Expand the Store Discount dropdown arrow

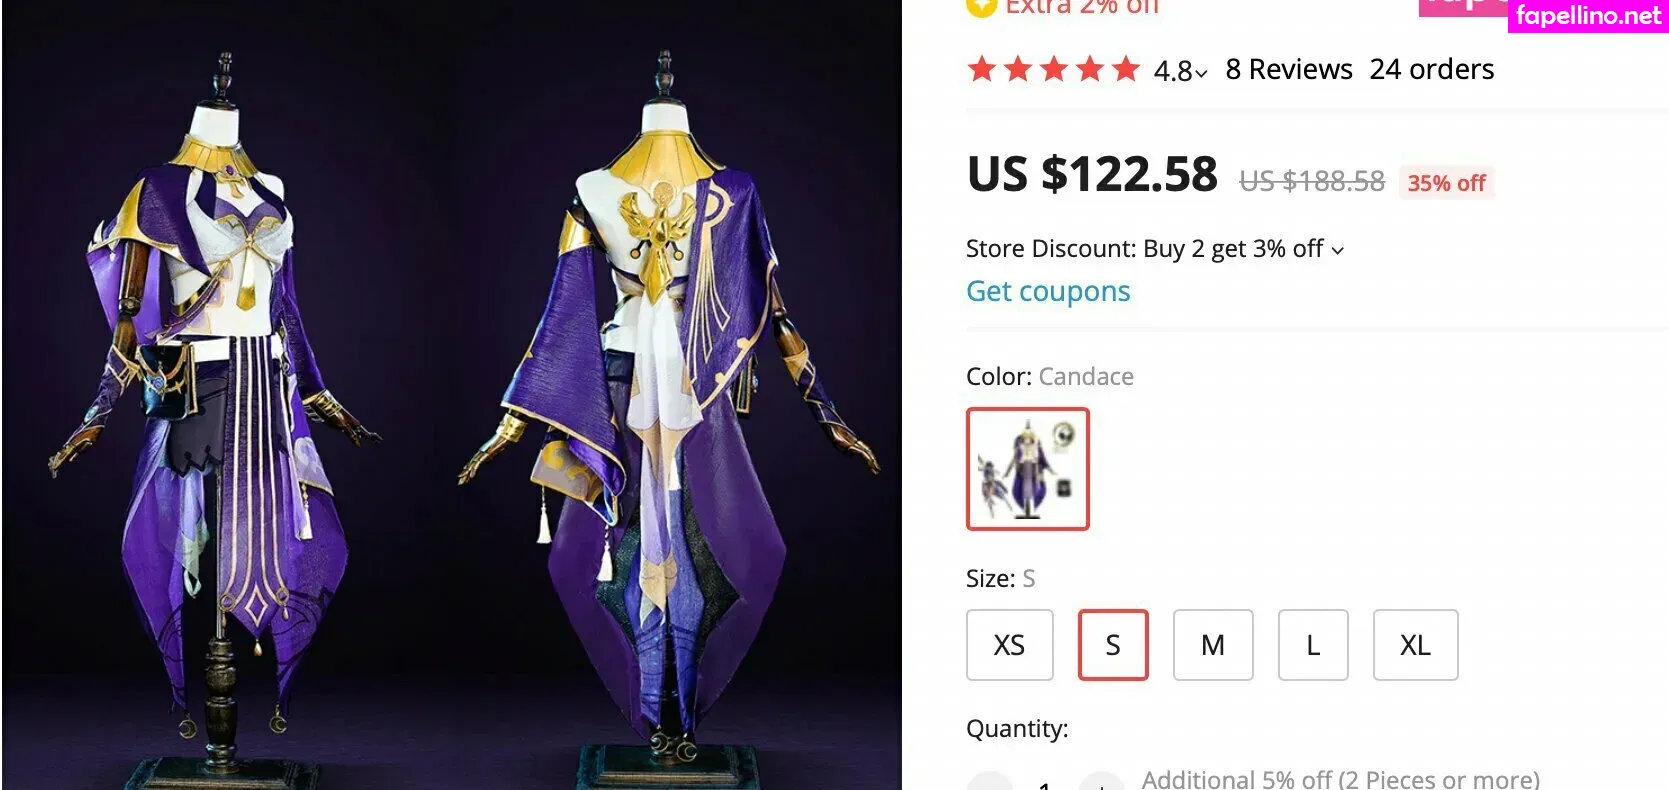1338,250
